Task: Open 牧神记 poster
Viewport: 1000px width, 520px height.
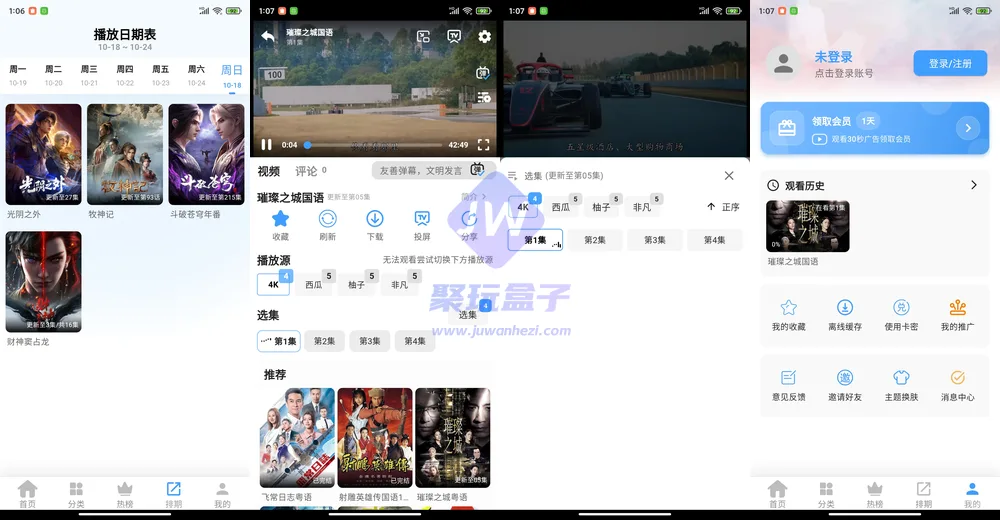Action: click(x=125, y=154)
